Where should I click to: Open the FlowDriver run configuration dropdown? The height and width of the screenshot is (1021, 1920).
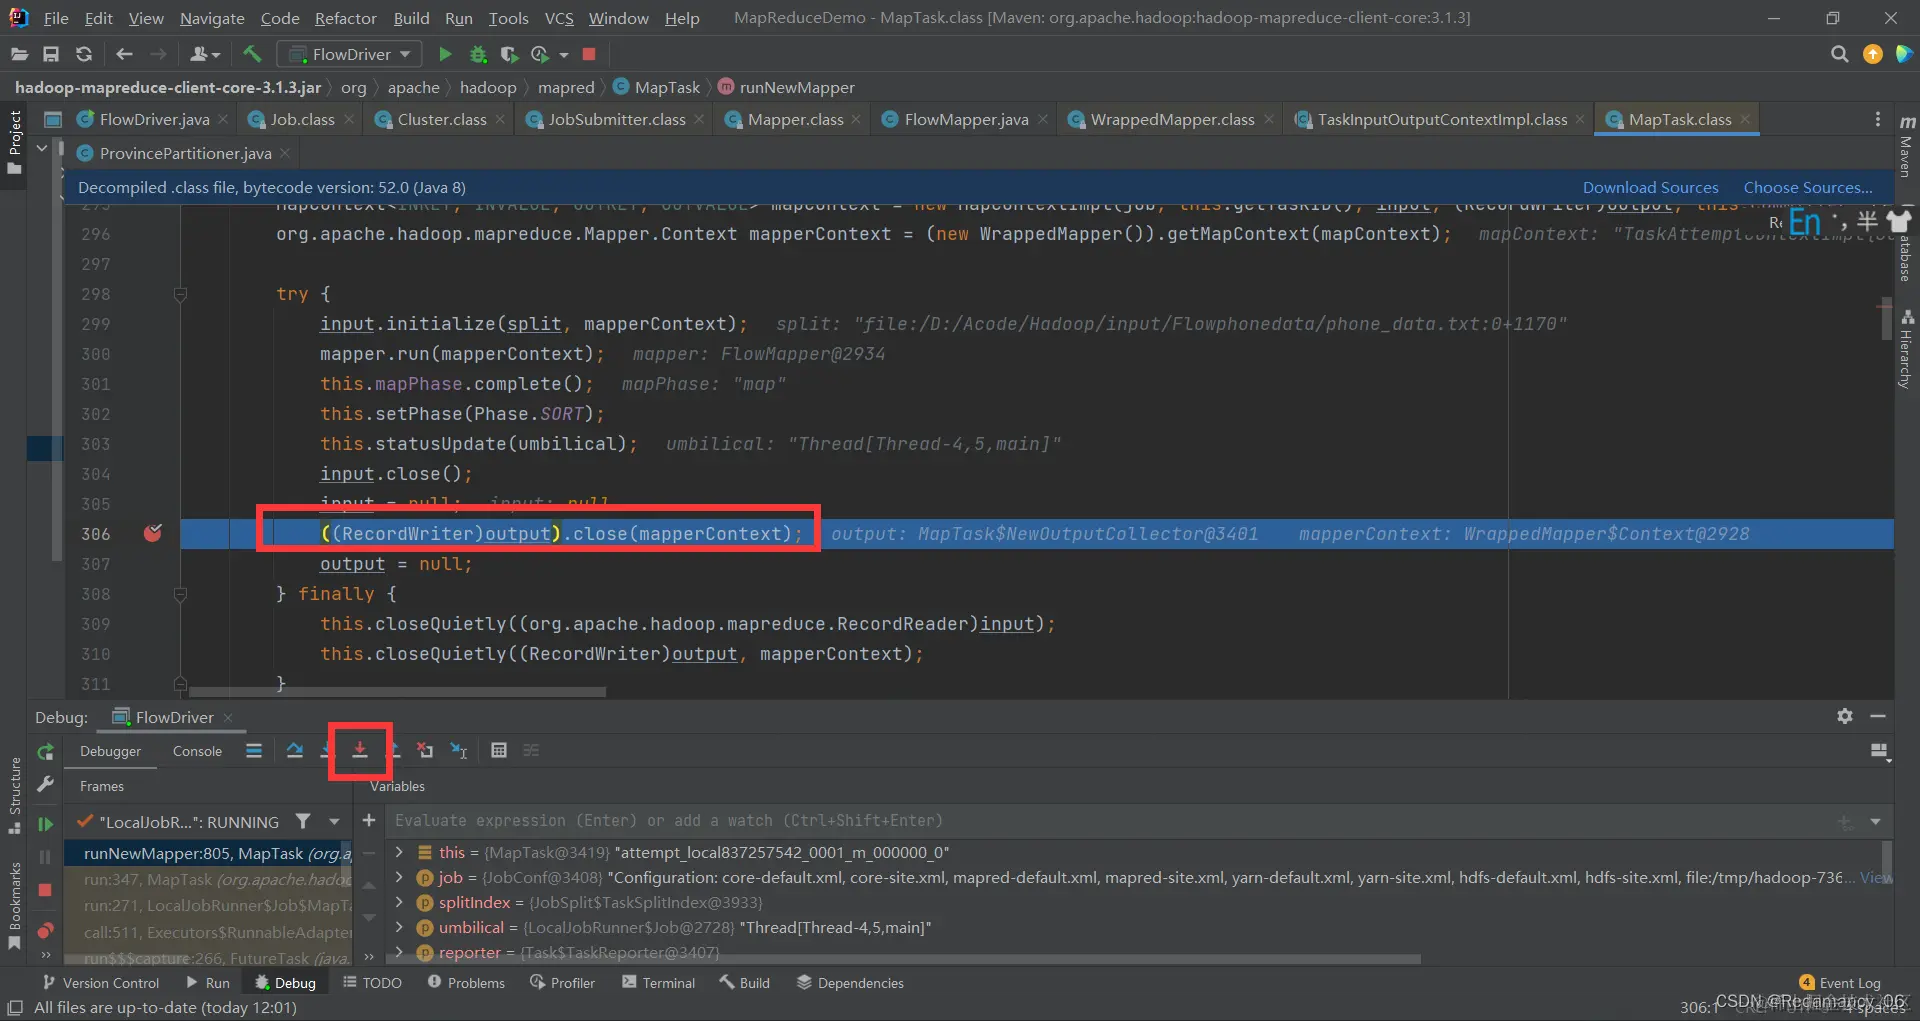[x=349, y=54]
